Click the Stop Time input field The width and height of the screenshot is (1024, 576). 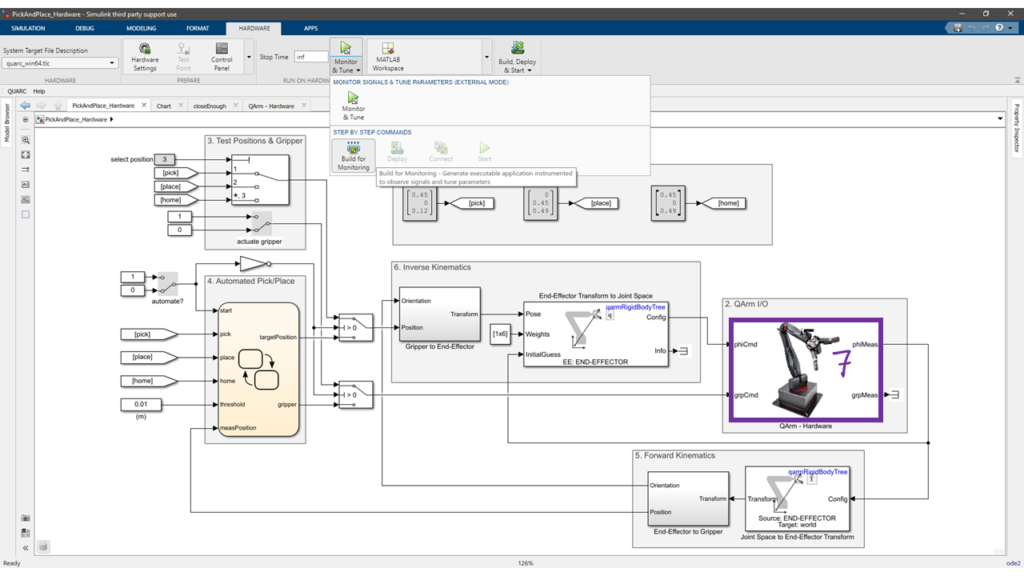pyautogui.click(x=311, y=57)
